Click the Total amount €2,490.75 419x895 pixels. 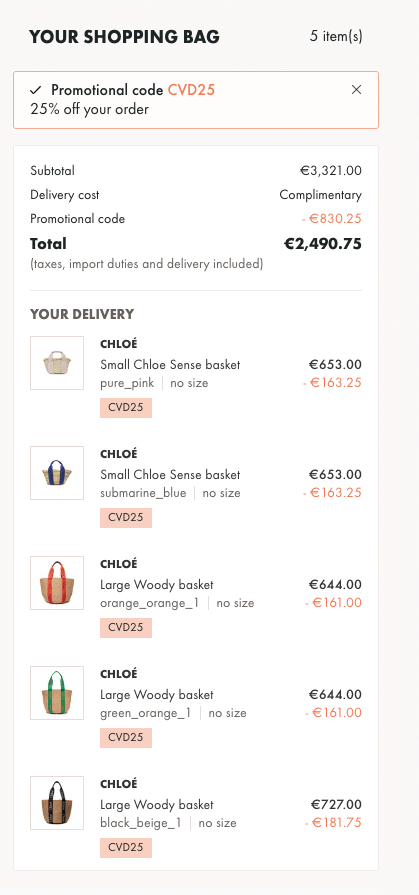[323, 244]
